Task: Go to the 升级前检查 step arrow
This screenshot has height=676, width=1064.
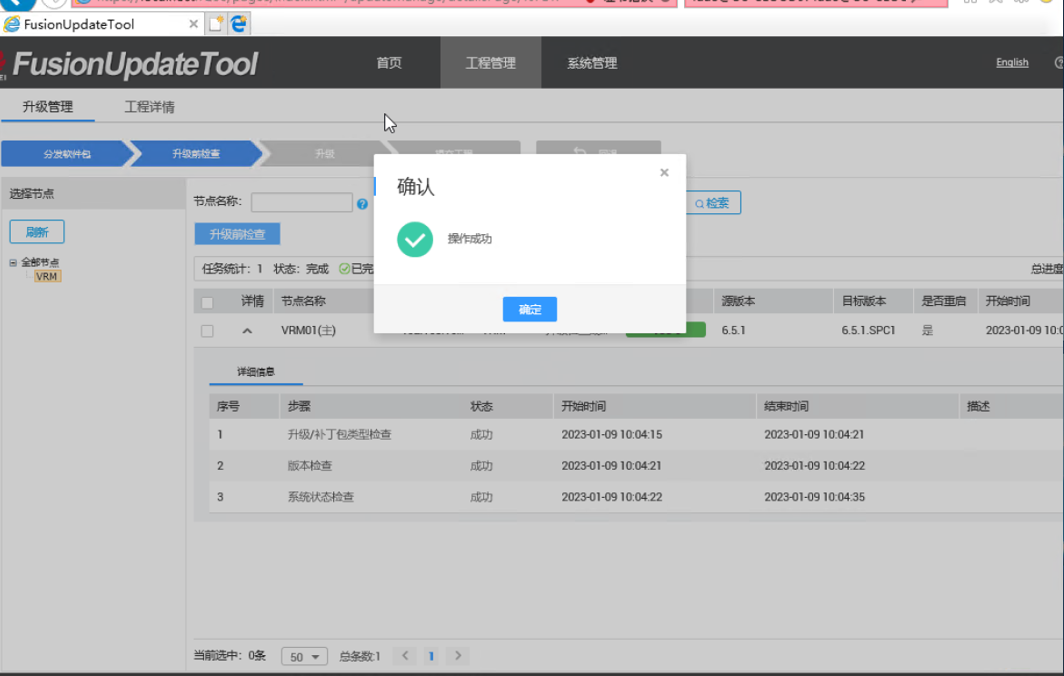Action: point(195,154)
